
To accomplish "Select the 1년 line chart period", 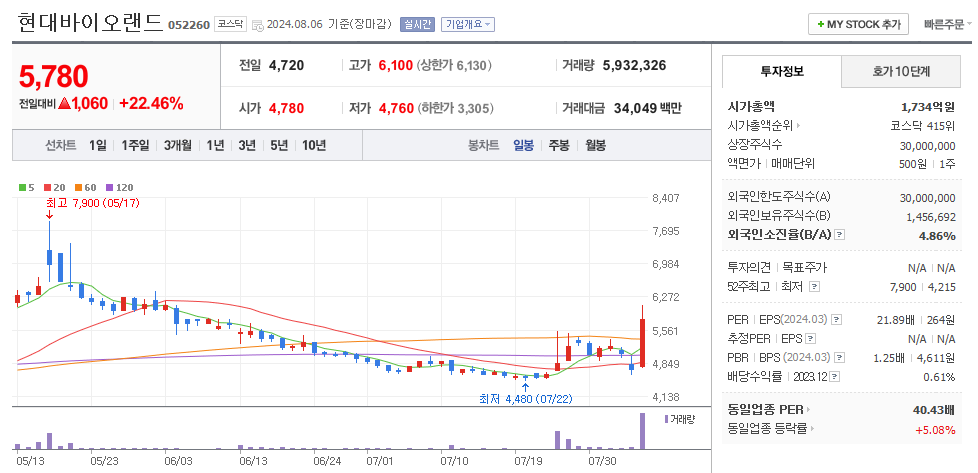I will click(215, 145).
